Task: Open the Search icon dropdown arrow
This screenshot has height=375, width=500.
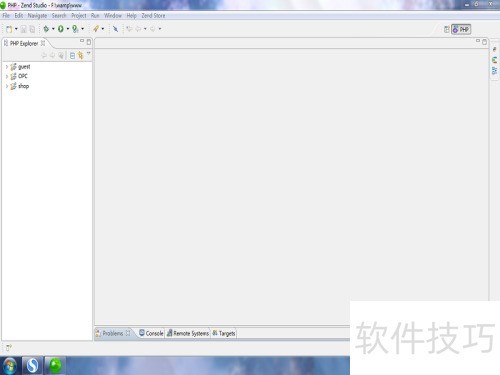Action: point(103,29)
